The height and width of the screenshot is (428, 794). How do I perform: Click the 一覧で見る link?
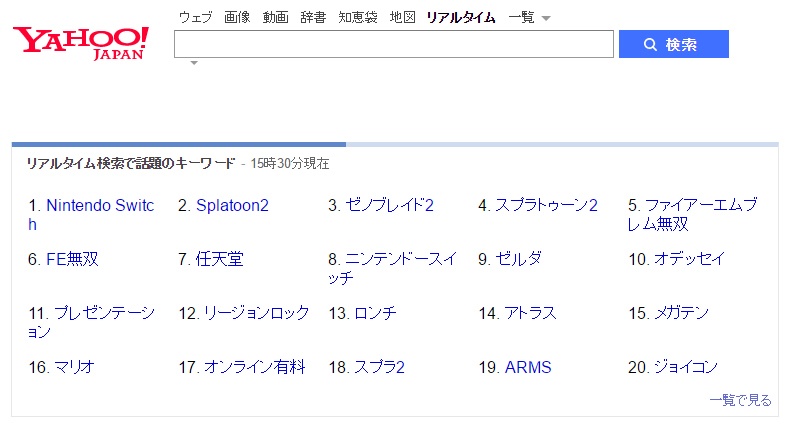pos(740,400)
